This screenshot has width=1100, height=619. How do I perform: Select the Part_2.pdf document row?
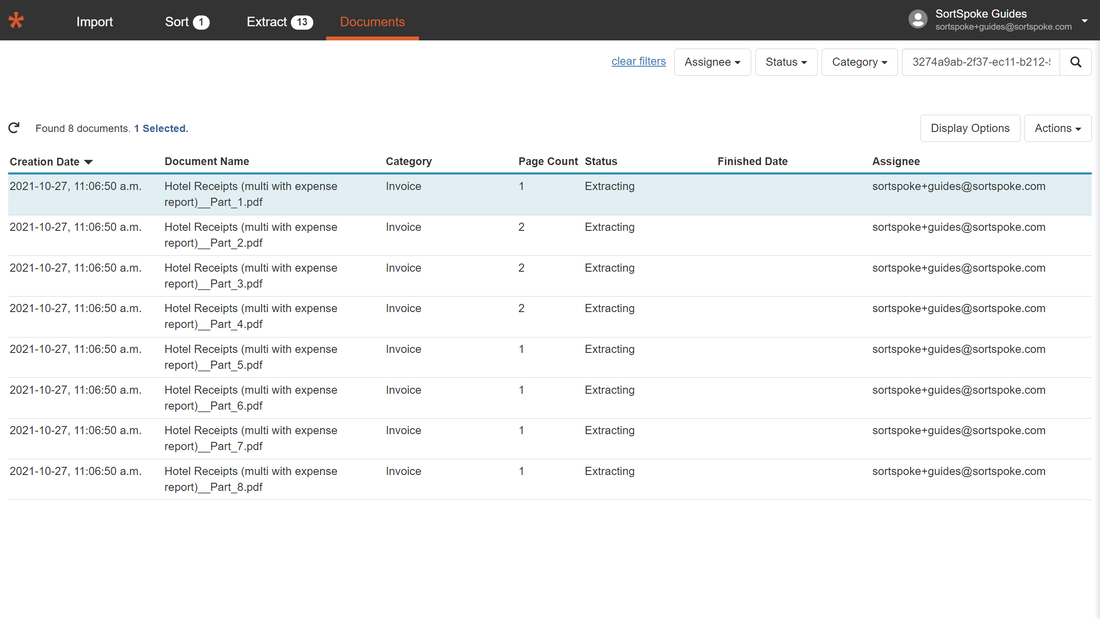click(550, 235)
